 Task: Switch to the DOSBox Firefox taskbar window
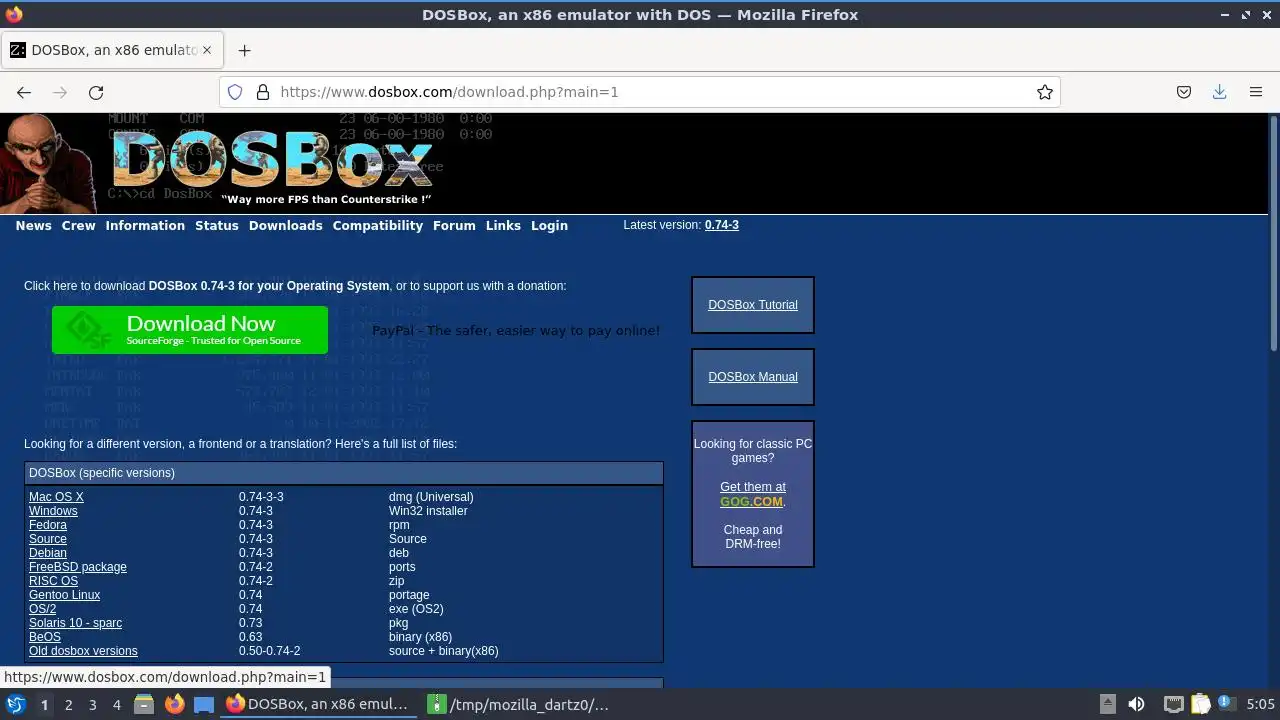coord(320,704)
